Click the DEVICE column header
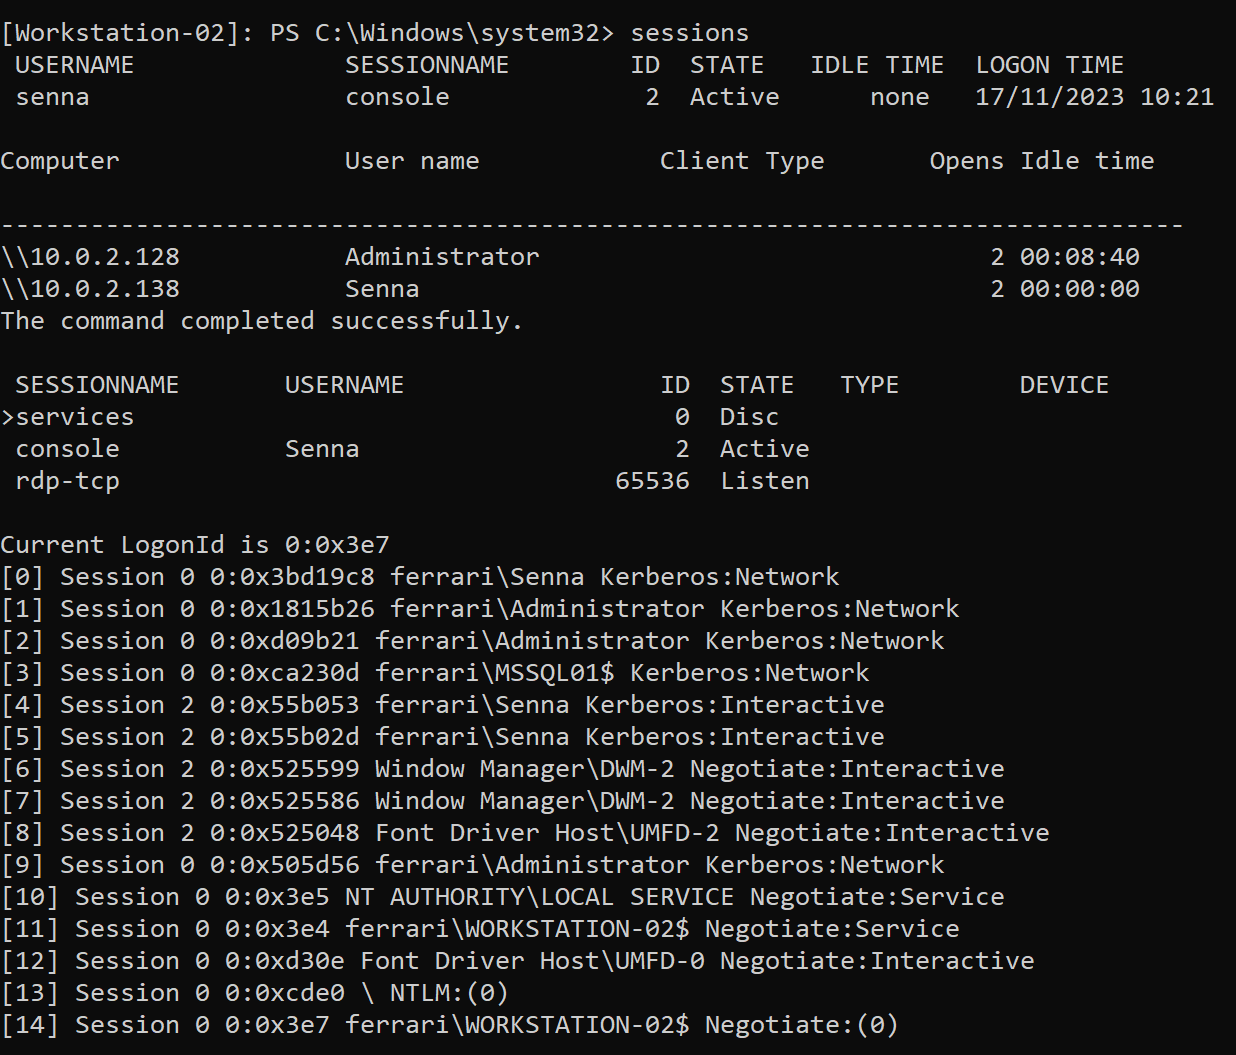Screen dimensions: 1236x1055 pos(1063,385)
